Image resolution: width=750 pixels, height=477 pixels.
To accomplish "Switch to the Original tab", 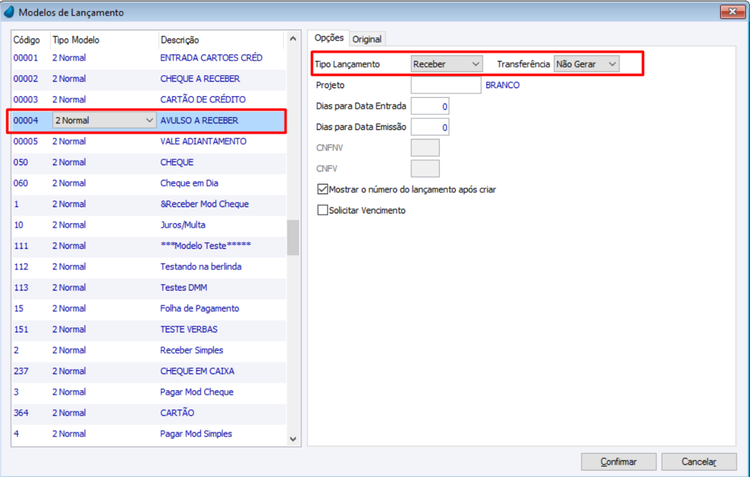I will [x=367, y=39].
